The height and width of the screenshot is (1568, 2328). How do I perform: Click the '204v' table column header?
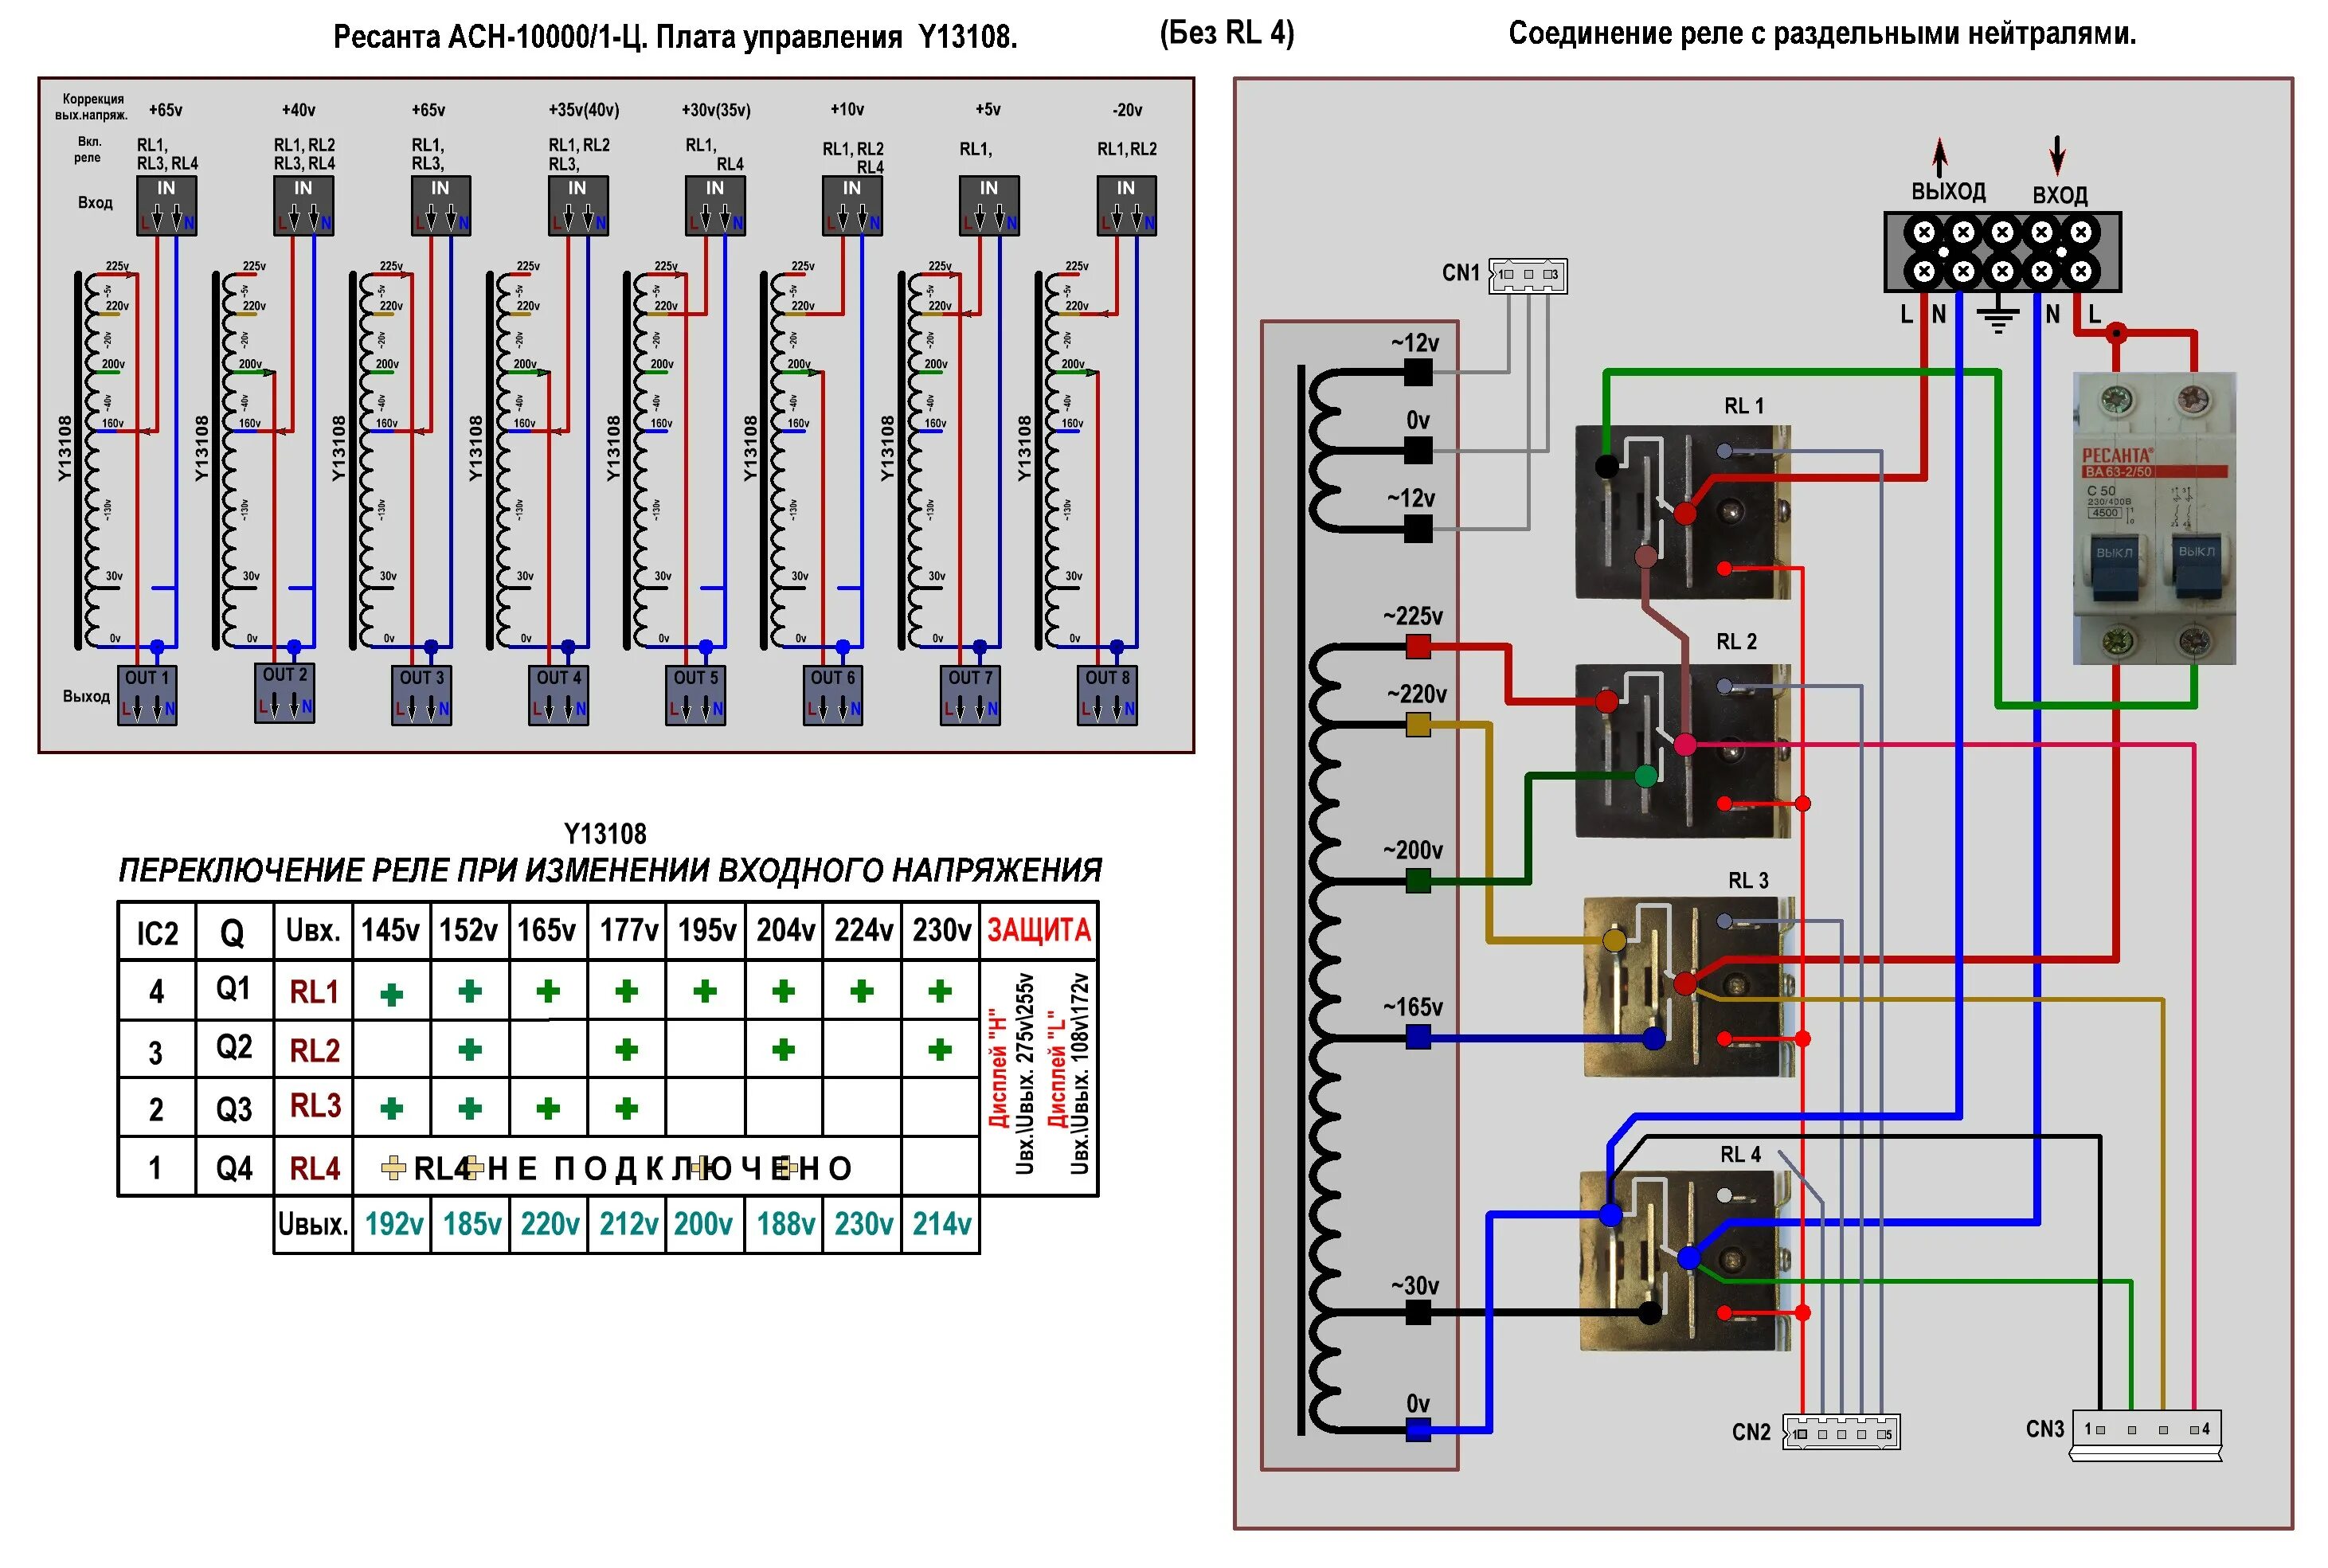[x=785, y=931]
